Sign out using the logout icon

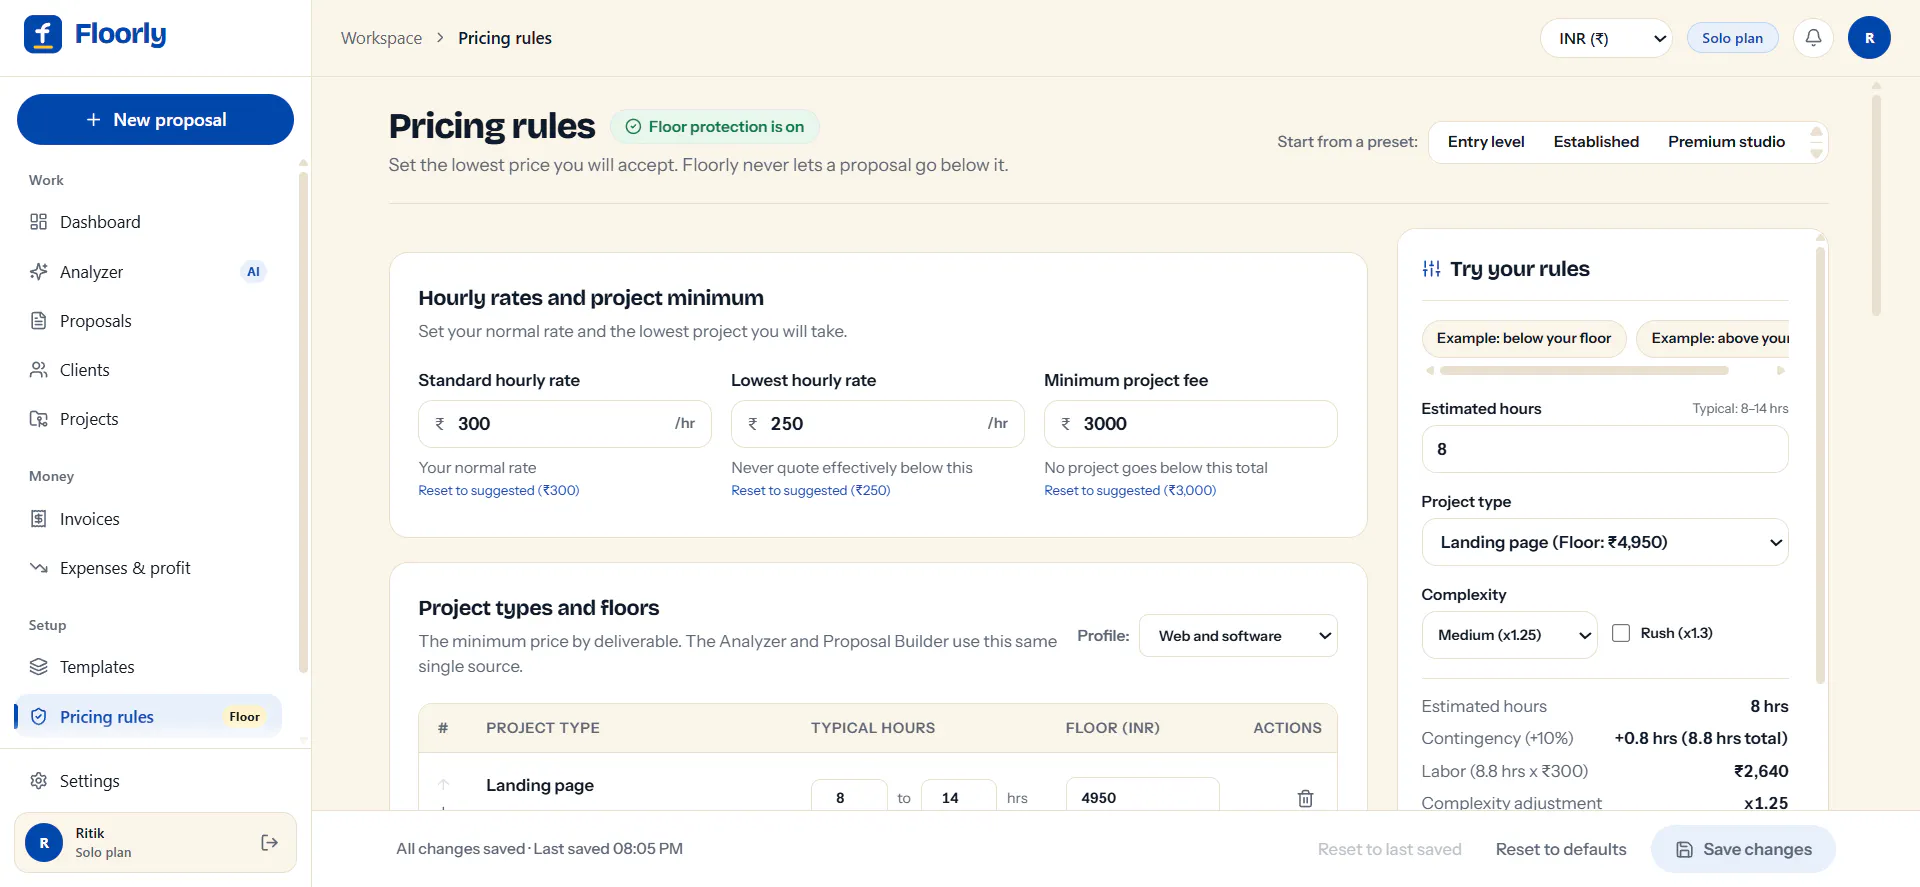tap(269, 843)
